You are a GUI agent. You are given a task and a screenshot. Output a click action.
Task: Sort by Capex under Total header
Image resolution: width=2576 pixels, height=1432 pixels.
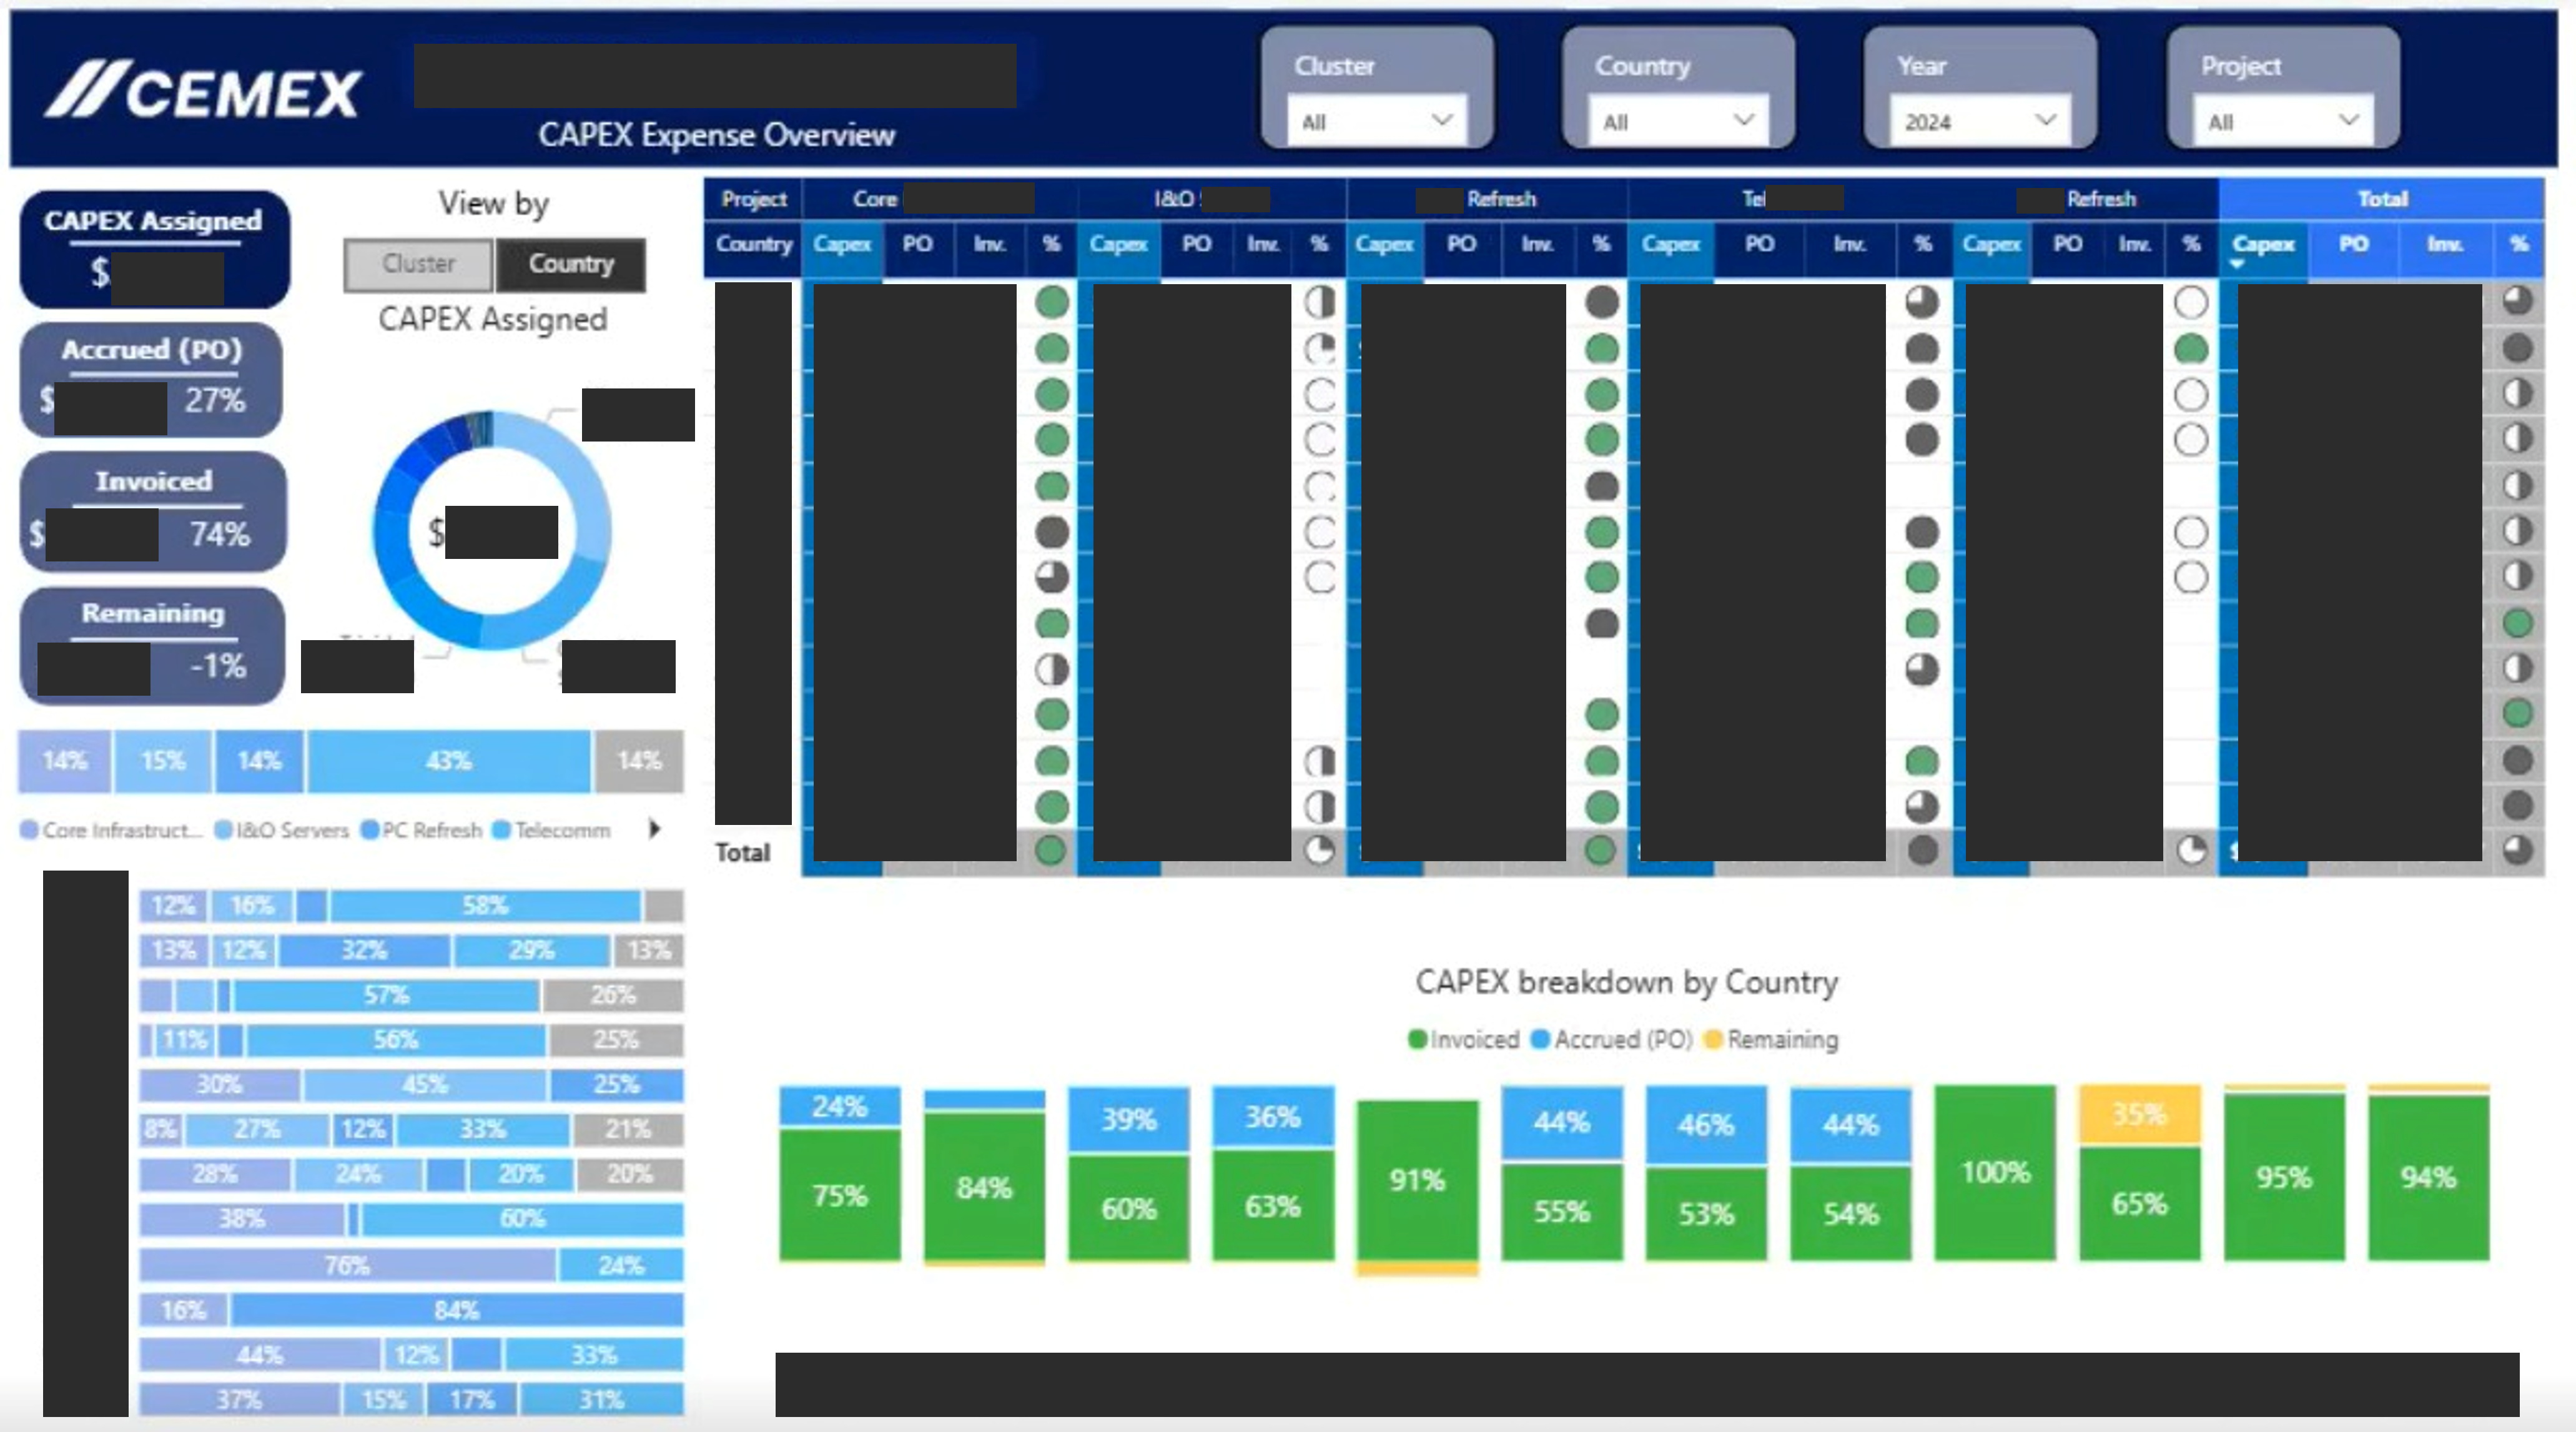[x=2263, y=245]
